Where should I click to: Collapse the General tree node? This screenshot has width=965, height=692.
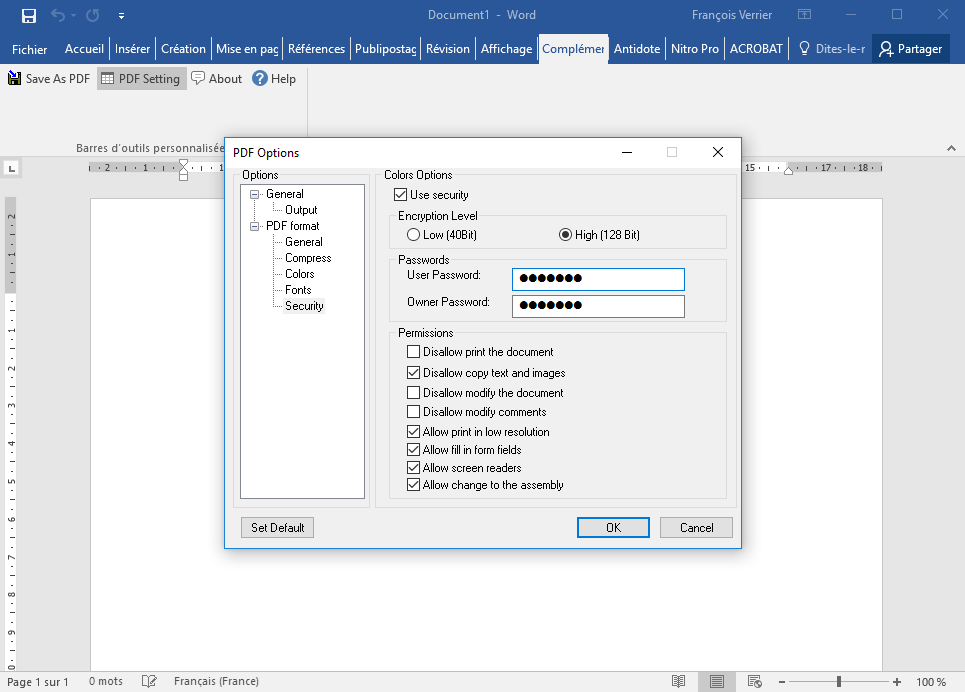(255, 194)
